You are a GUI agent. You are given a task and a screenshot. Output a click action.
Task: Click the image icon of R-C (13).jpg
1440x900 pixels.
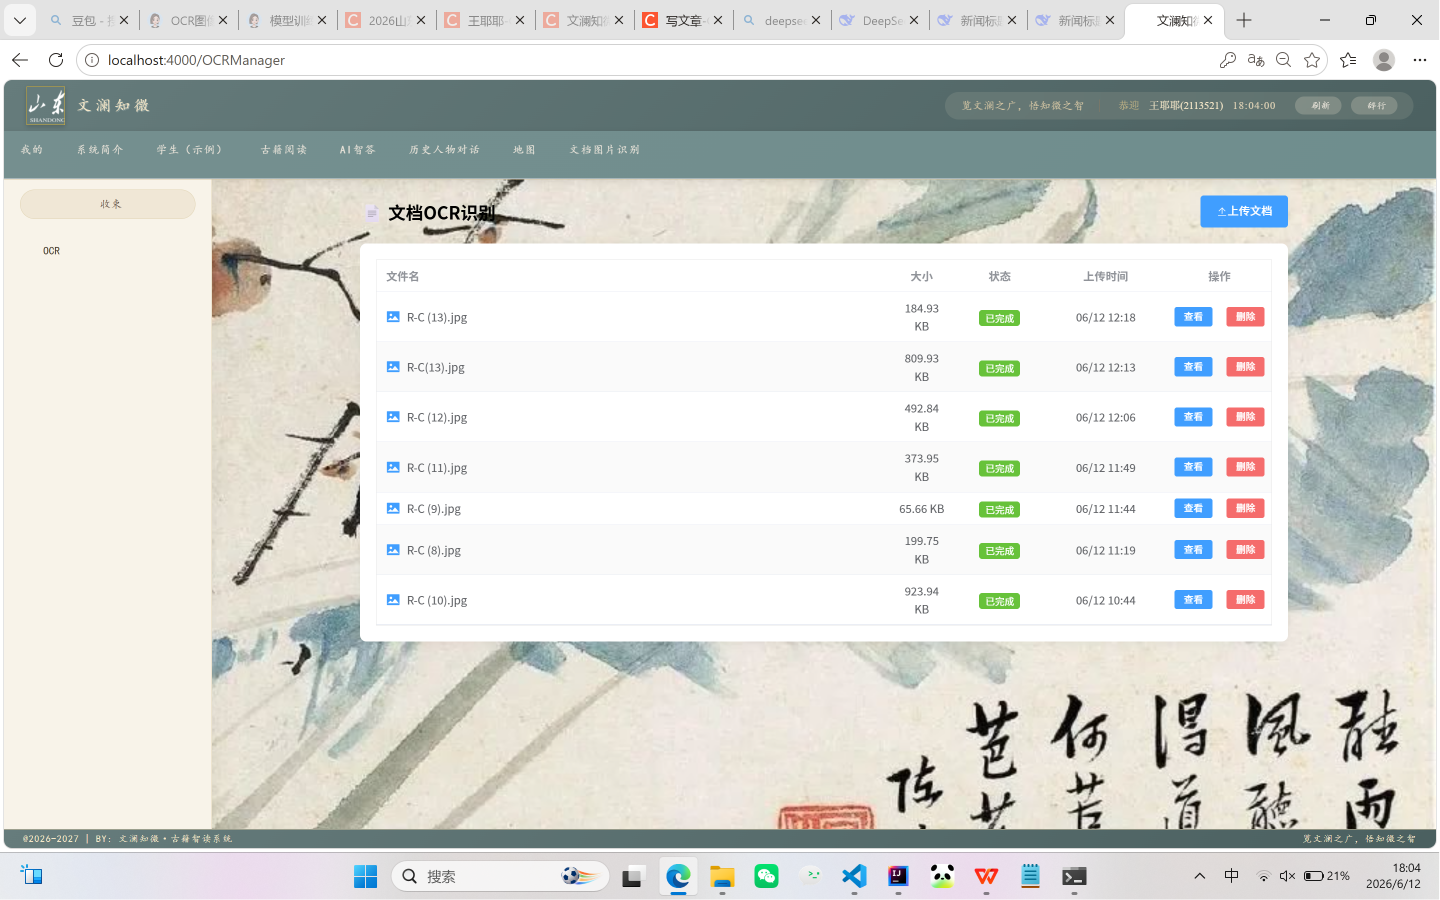click(x=393, y=317)
